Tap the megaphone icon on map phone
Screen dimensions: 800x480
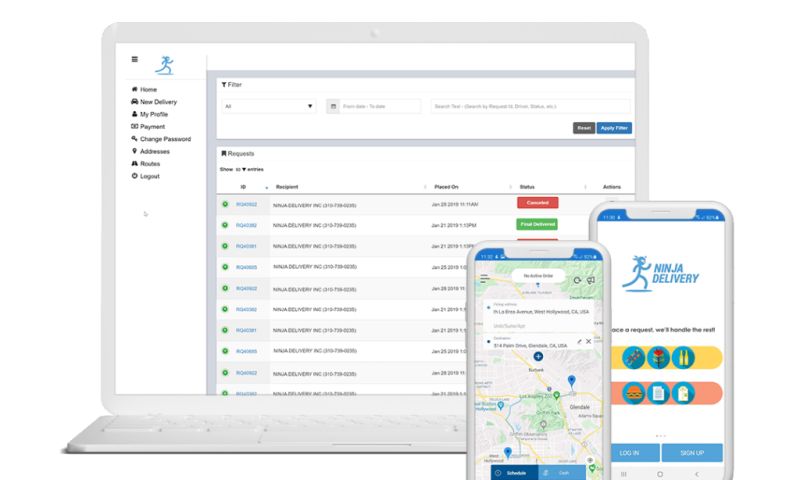click(591, 281)
